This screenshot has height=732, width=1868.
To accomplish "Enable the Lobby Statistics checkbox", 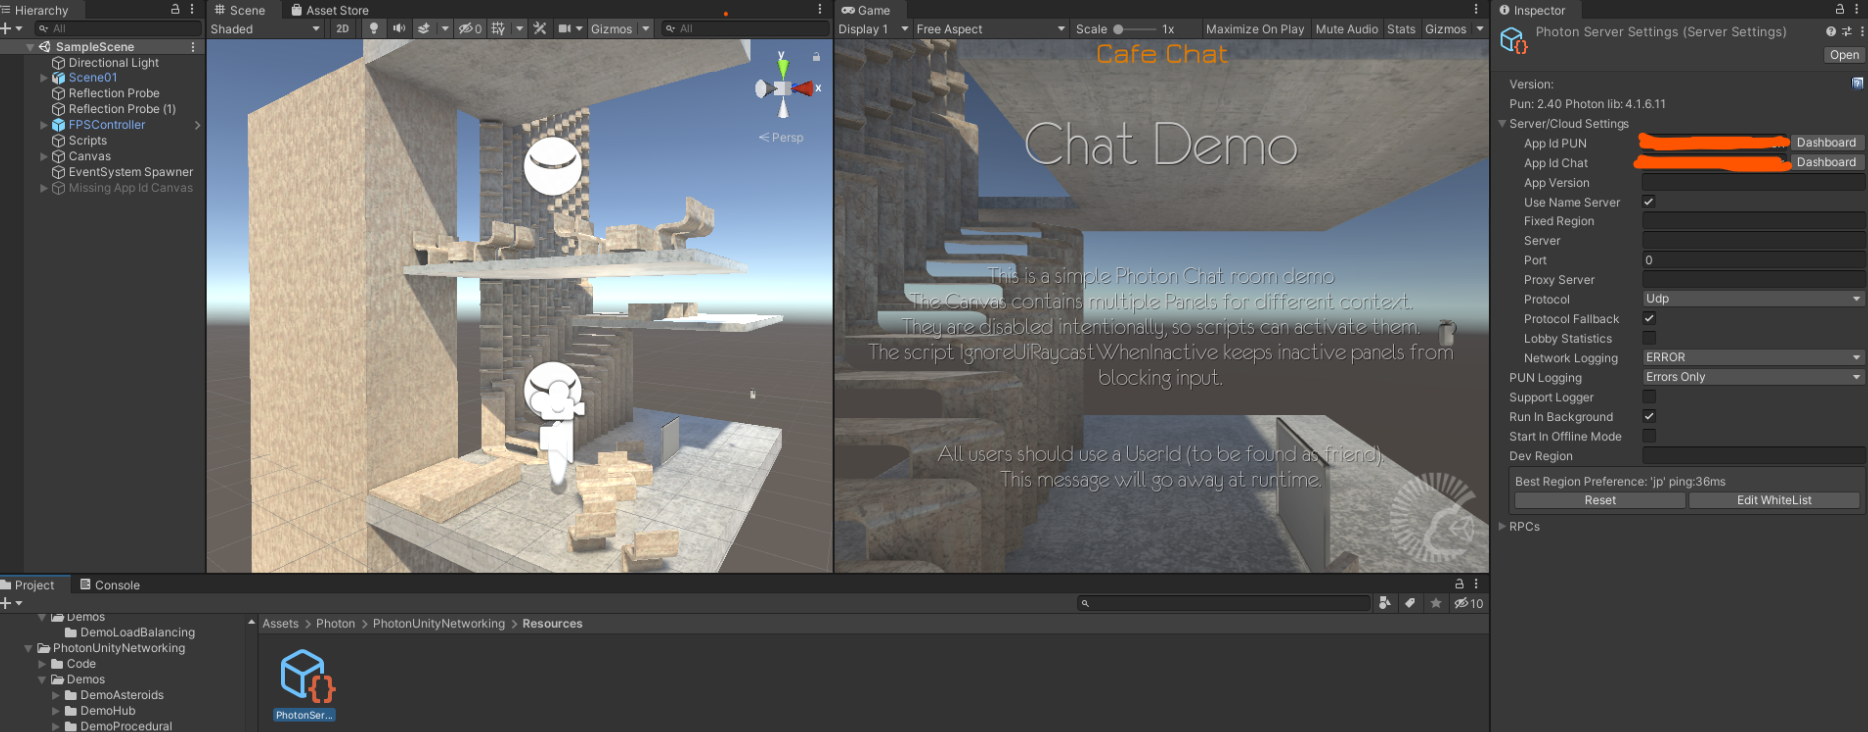I will tap(1649, 339).
